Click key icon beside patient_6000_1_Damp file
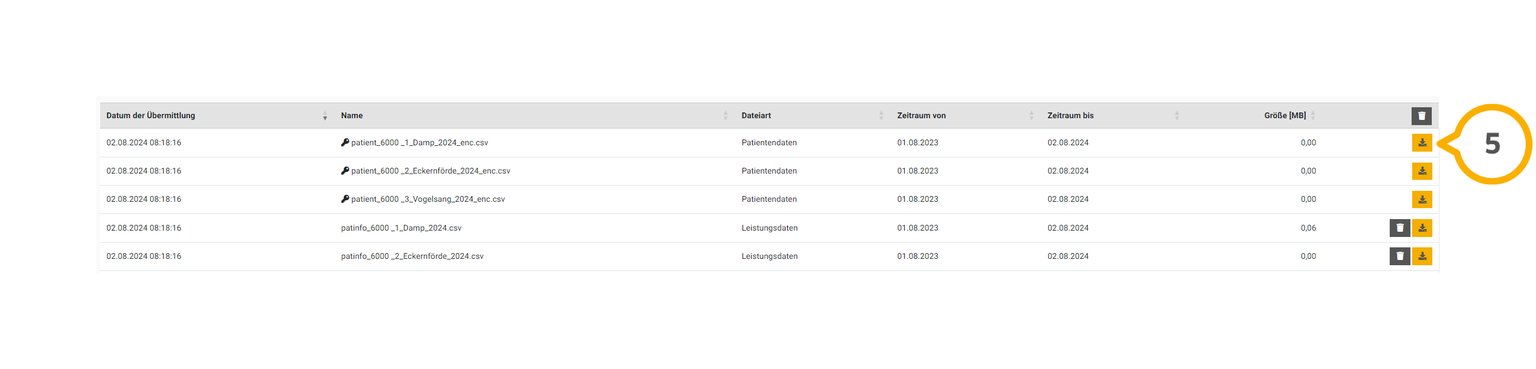 [345, 143]
